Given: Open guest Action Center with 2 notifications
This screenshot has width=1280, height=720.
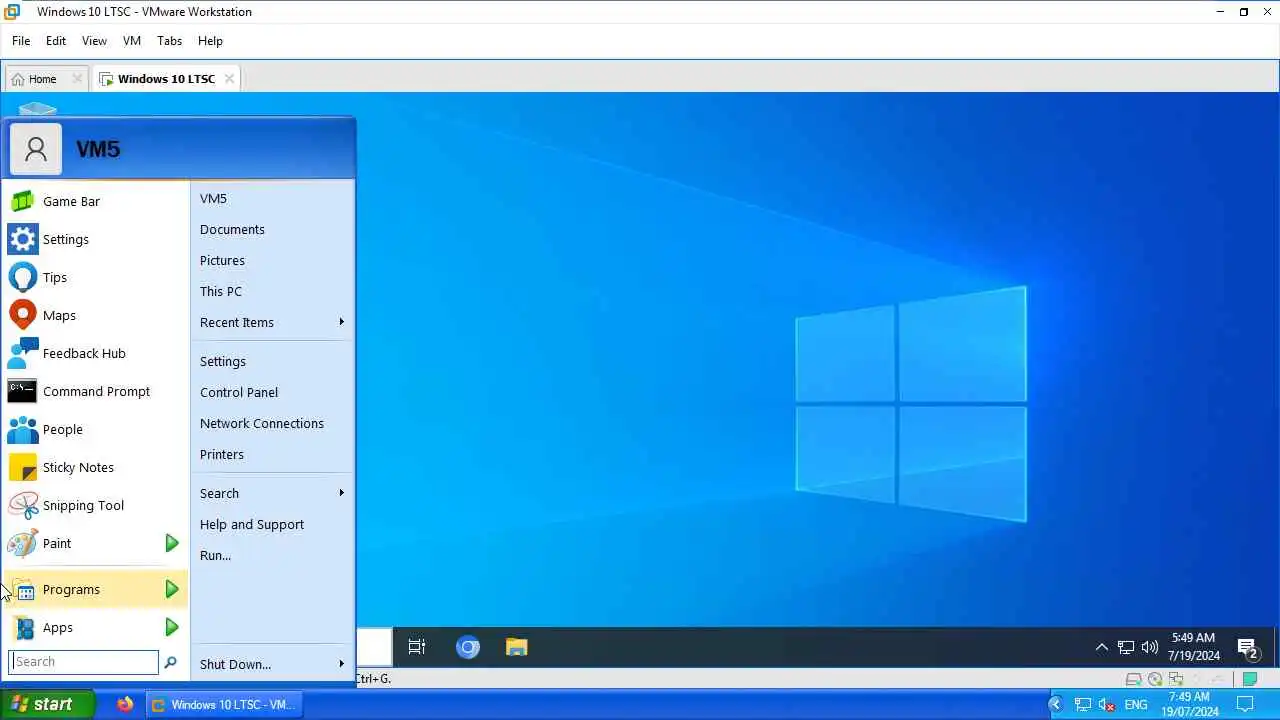Looking at the screenshot, I should click(x=1247, y=648).
